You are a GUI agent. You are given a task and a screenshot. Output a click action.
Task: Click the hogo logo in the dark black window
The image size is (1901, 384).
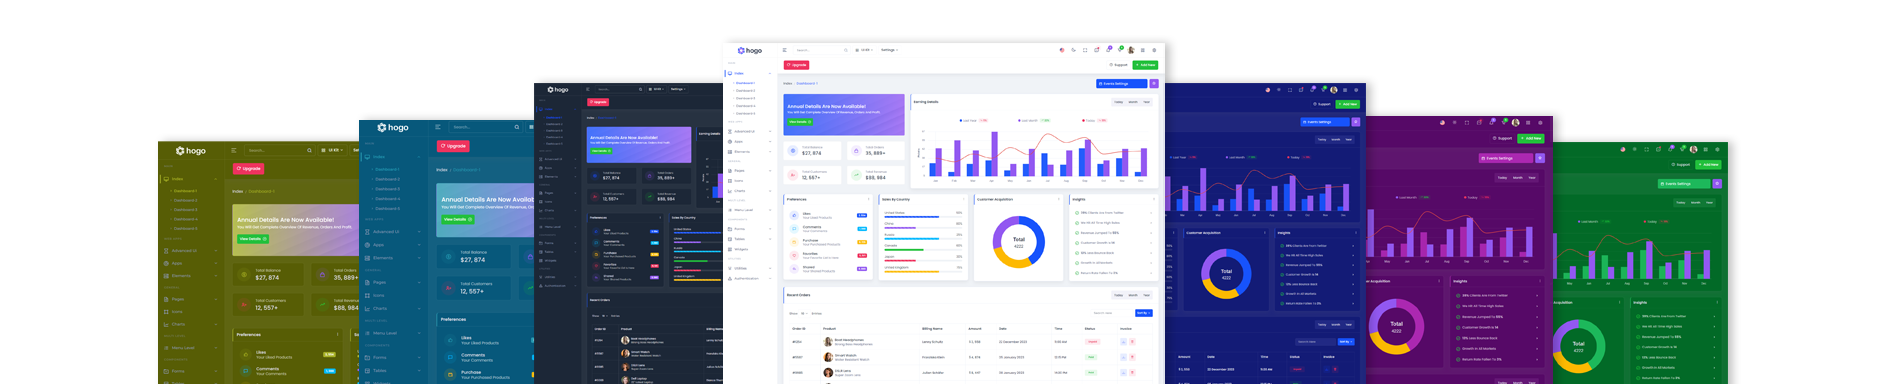(x=558, y=89)
